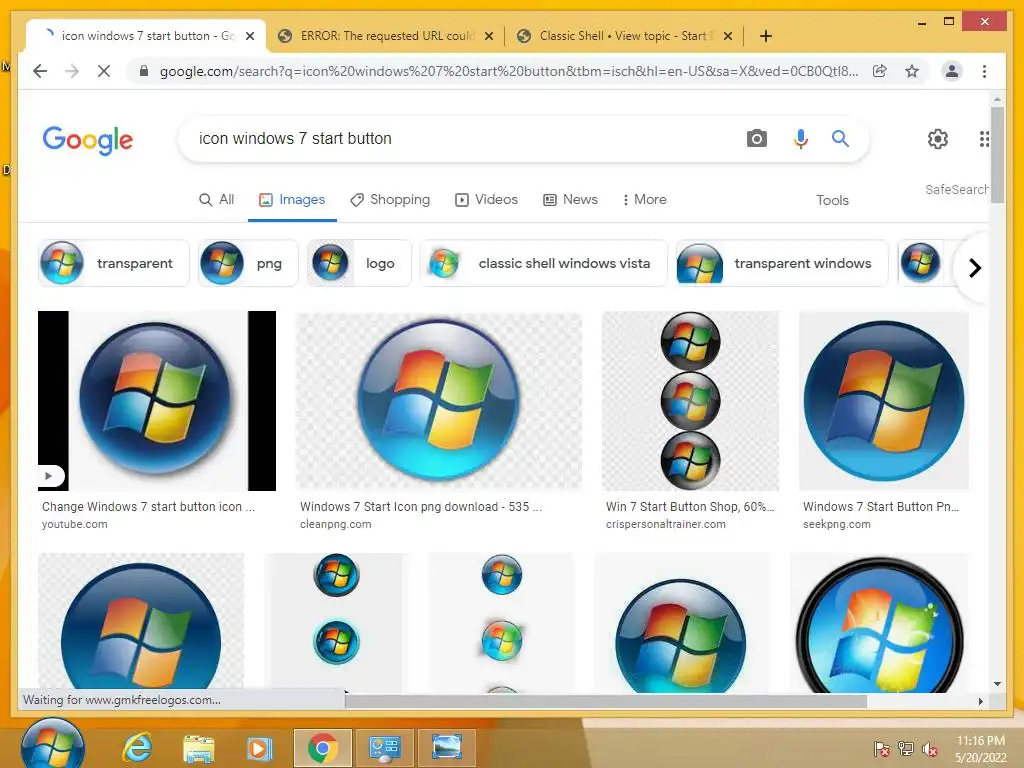Click the horizontal scrollbar right arrow

click(981, 701)
